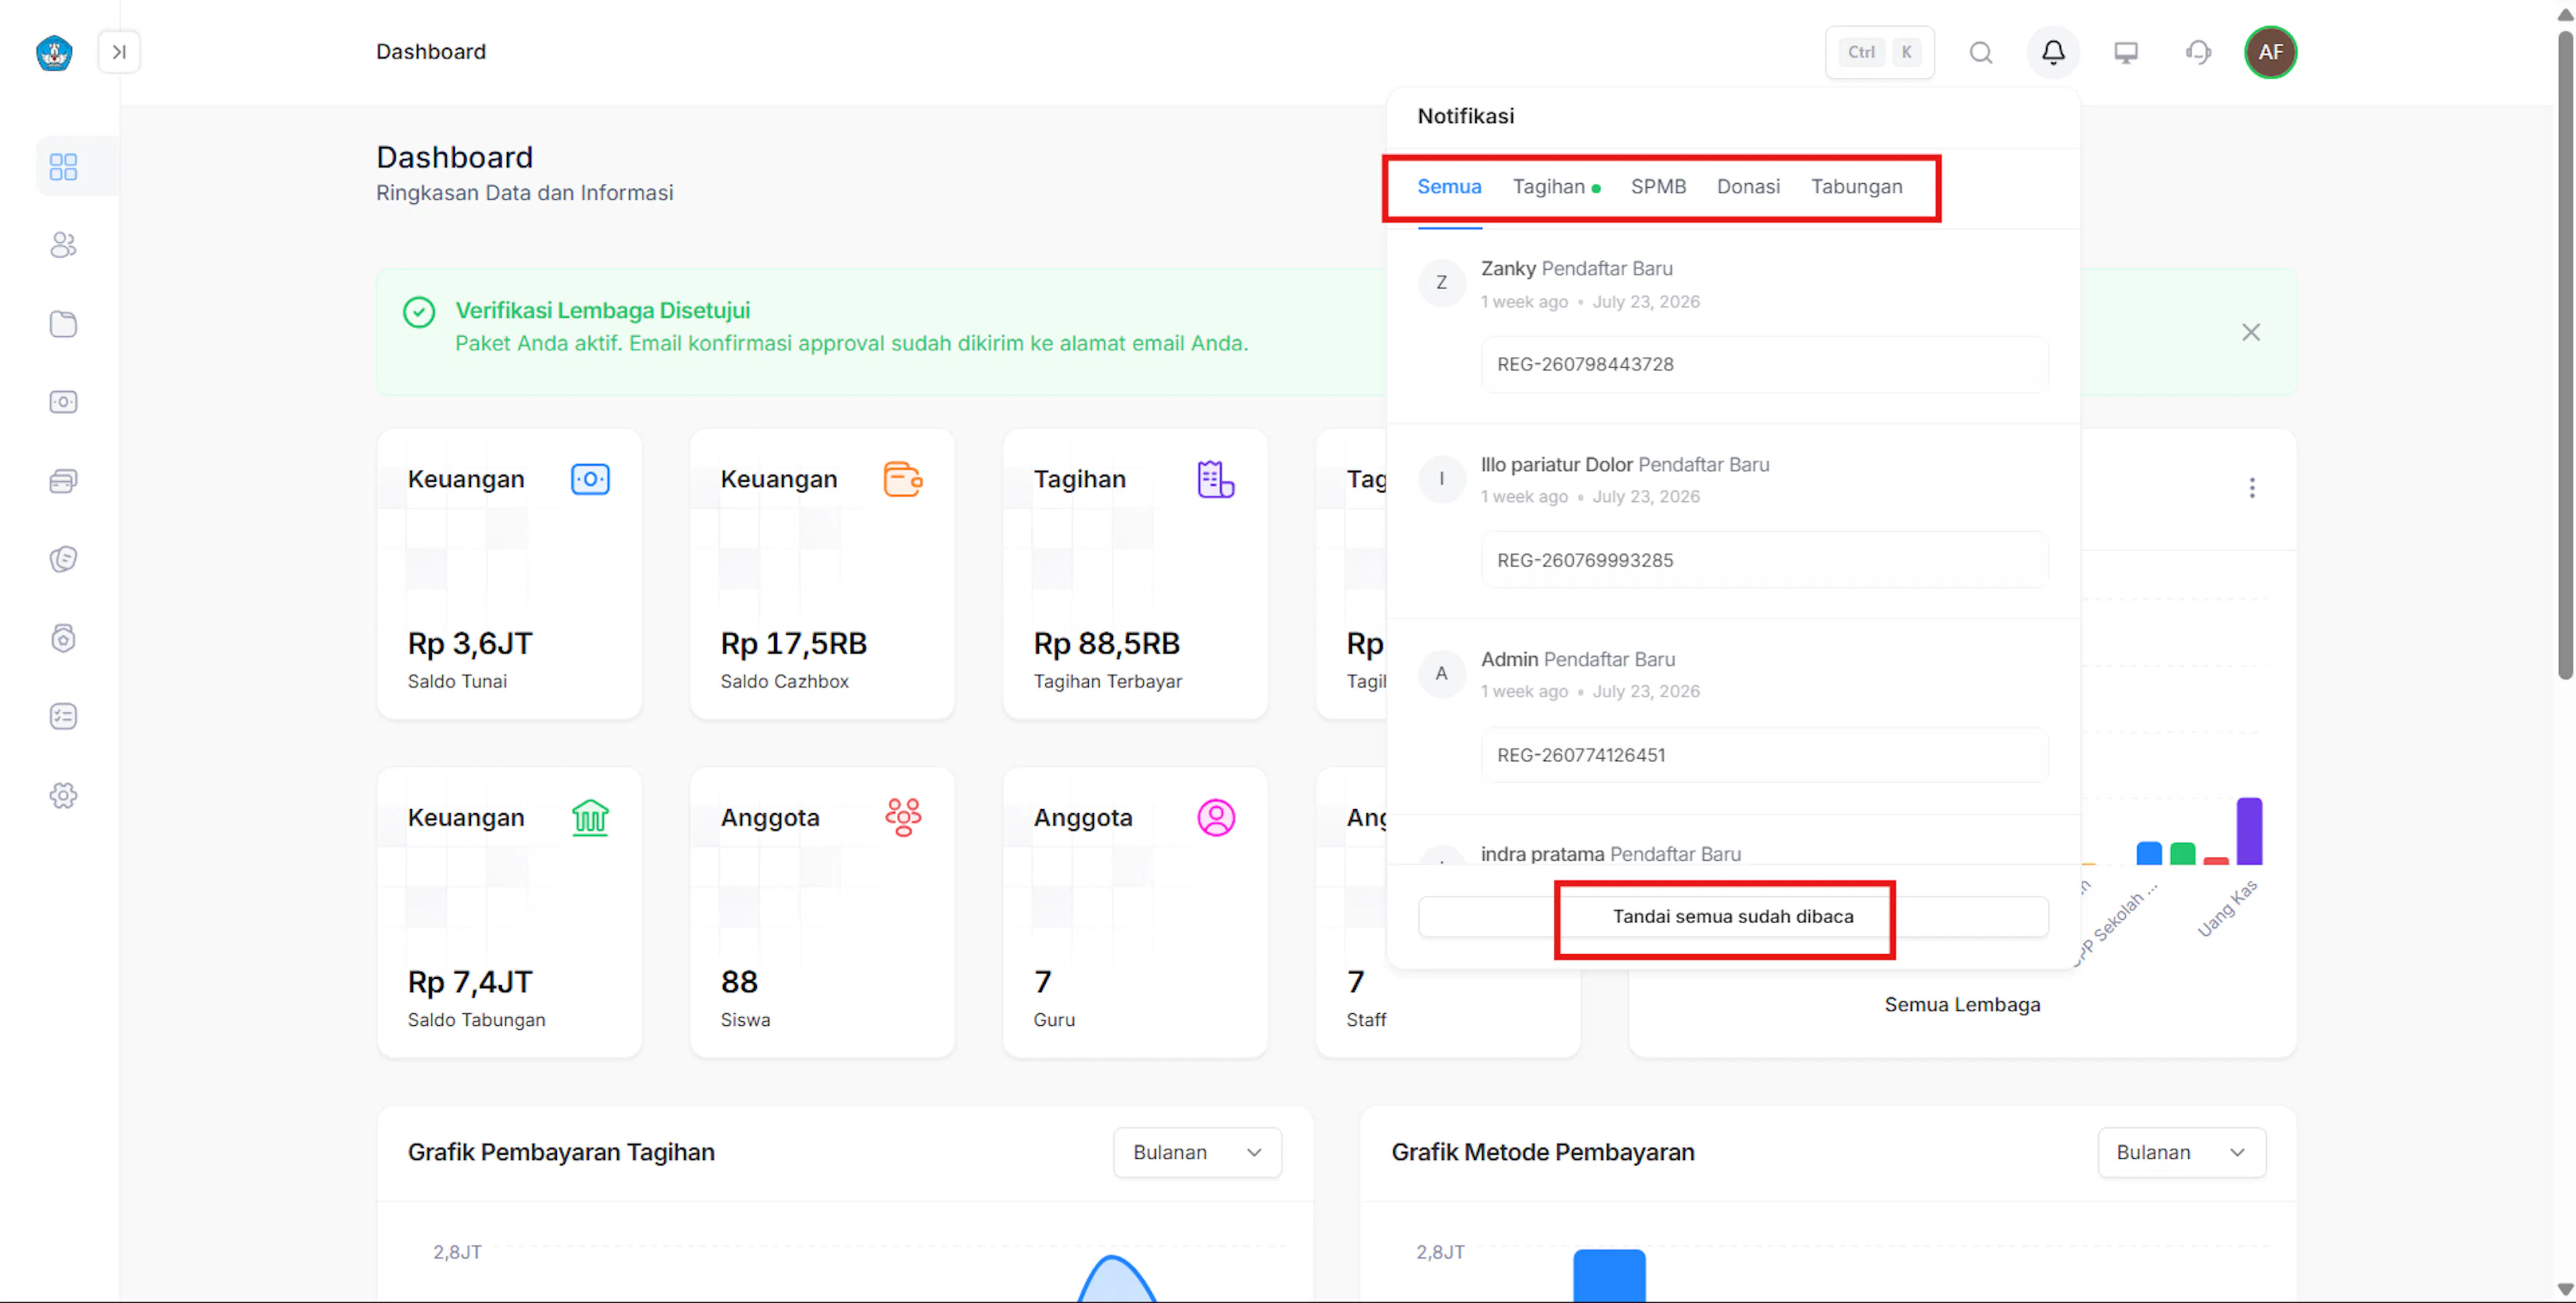This screenshot has height=1303, width=2576.
Task: Click the Tagihan Terbayar invoice icon
Action: click(1216, 479)
